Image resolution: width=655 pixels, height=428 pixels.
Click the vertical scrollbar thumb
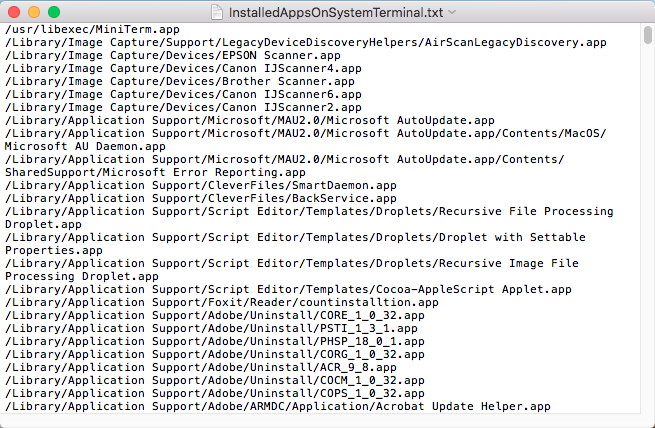point(647,34)
